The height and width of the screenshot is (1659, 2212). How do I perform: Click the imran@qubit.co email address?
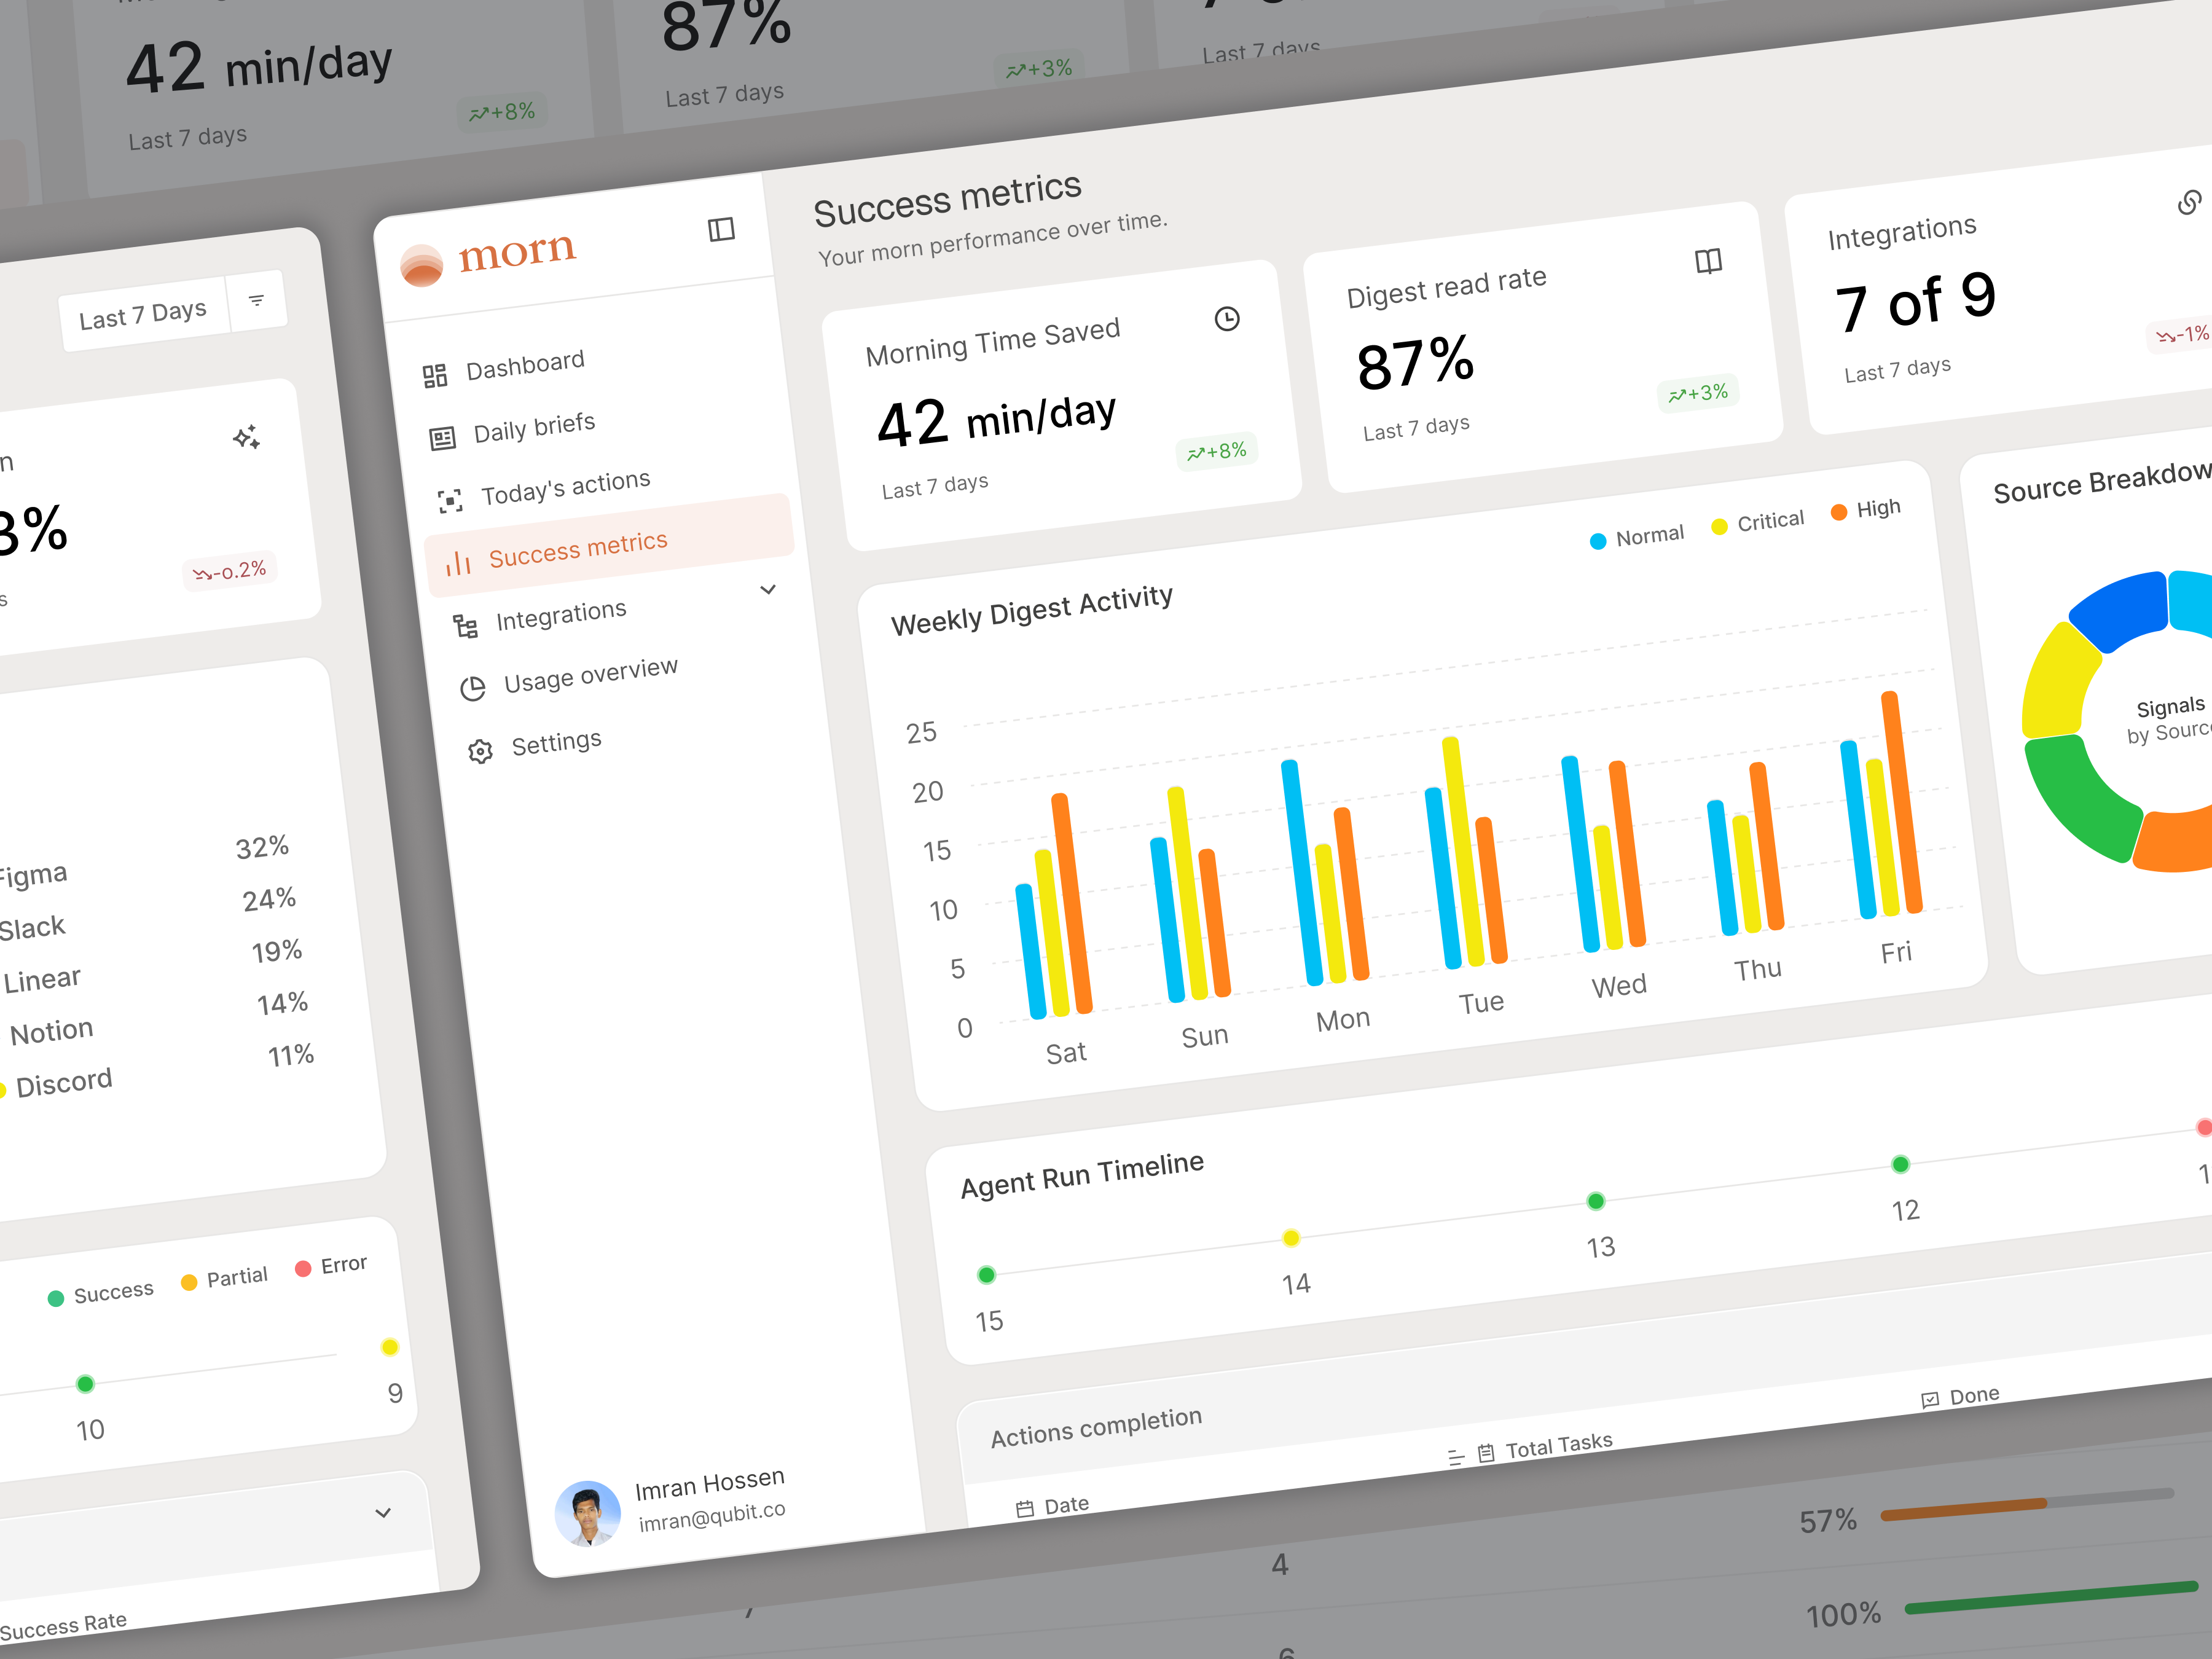(712, 1516)
